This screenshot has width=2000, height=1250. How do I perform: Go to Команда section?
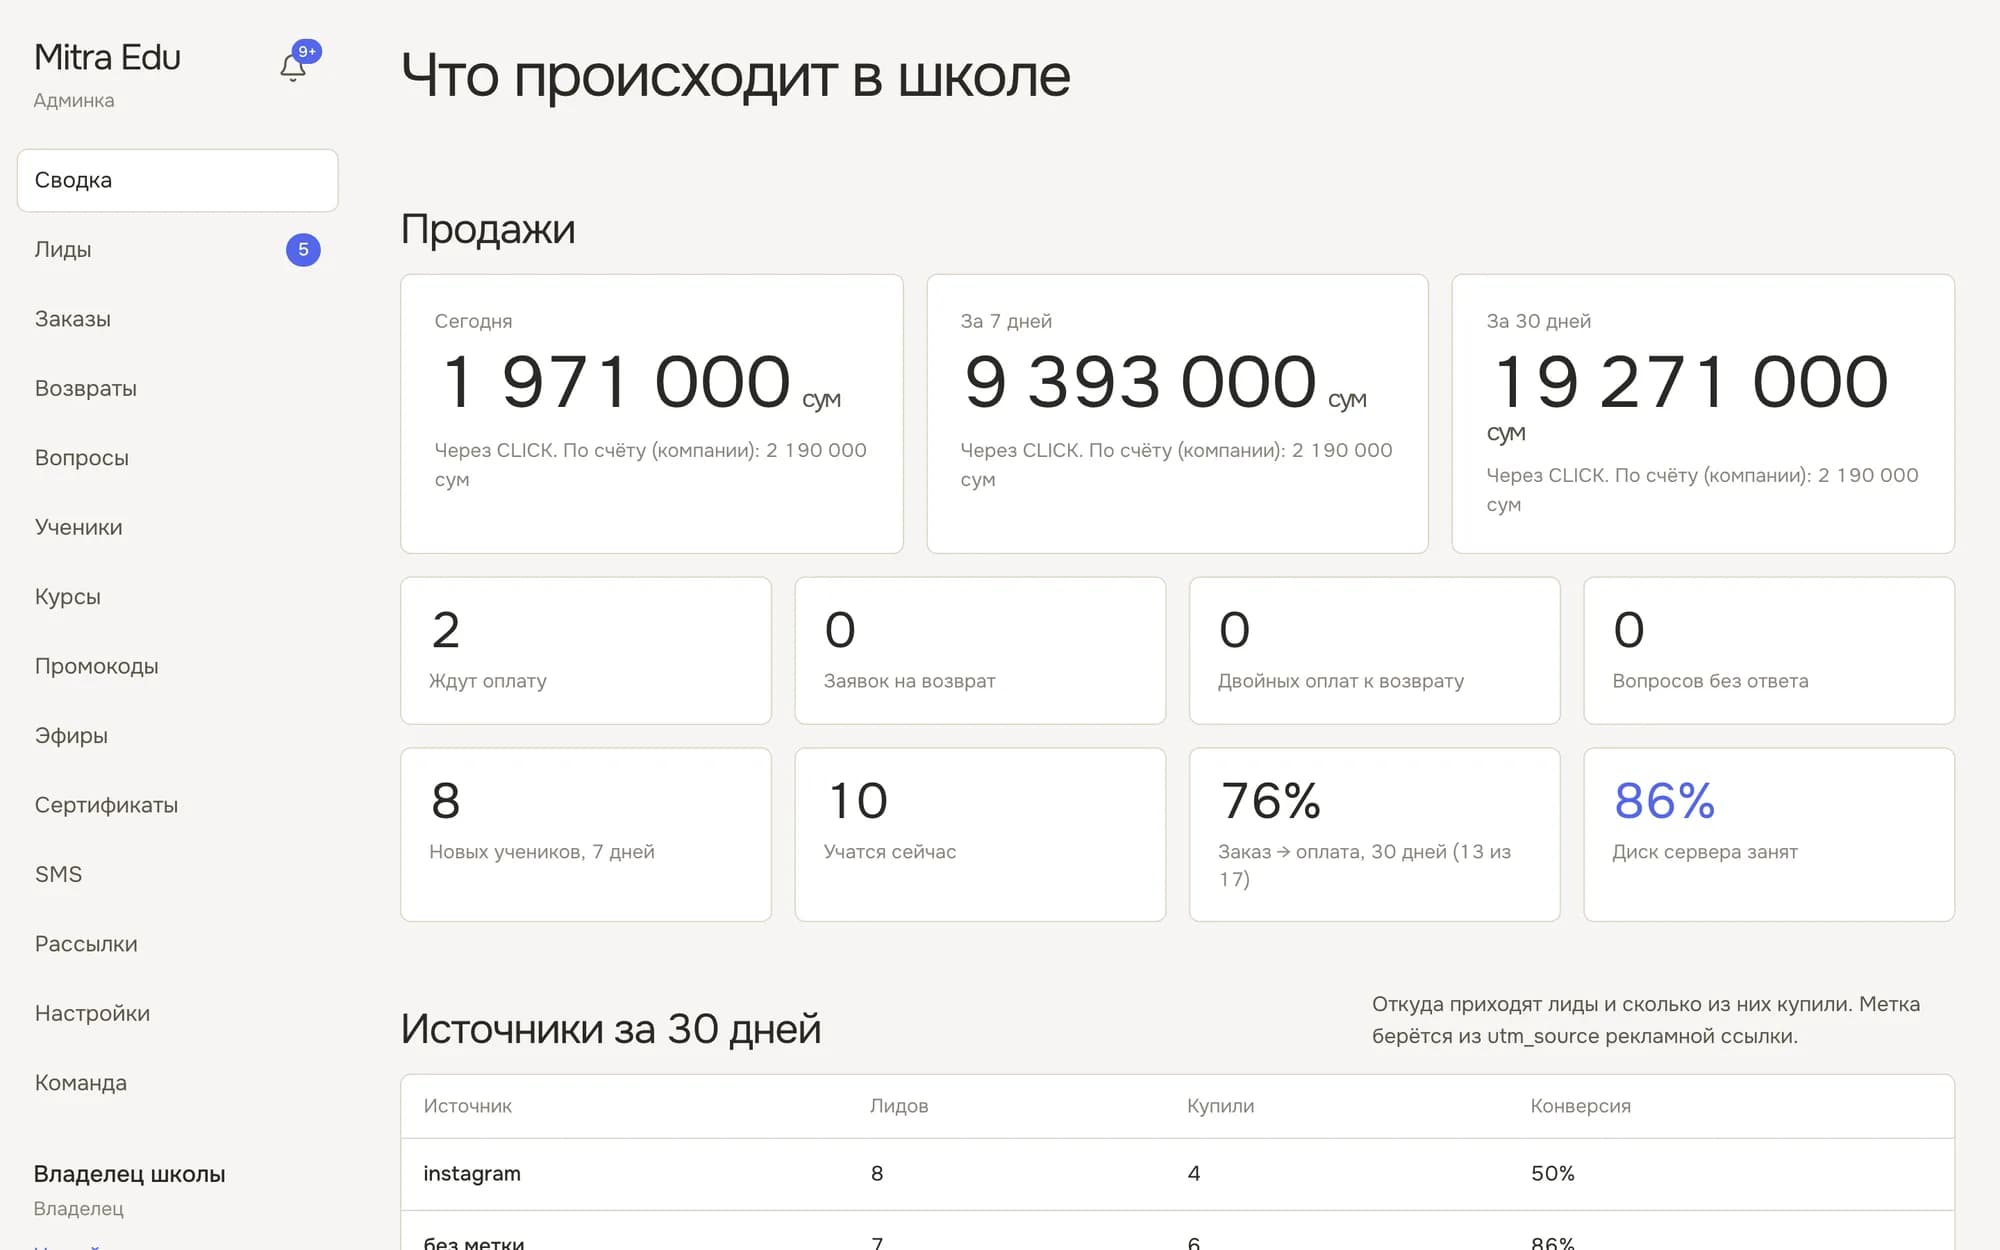point(177,1083)
